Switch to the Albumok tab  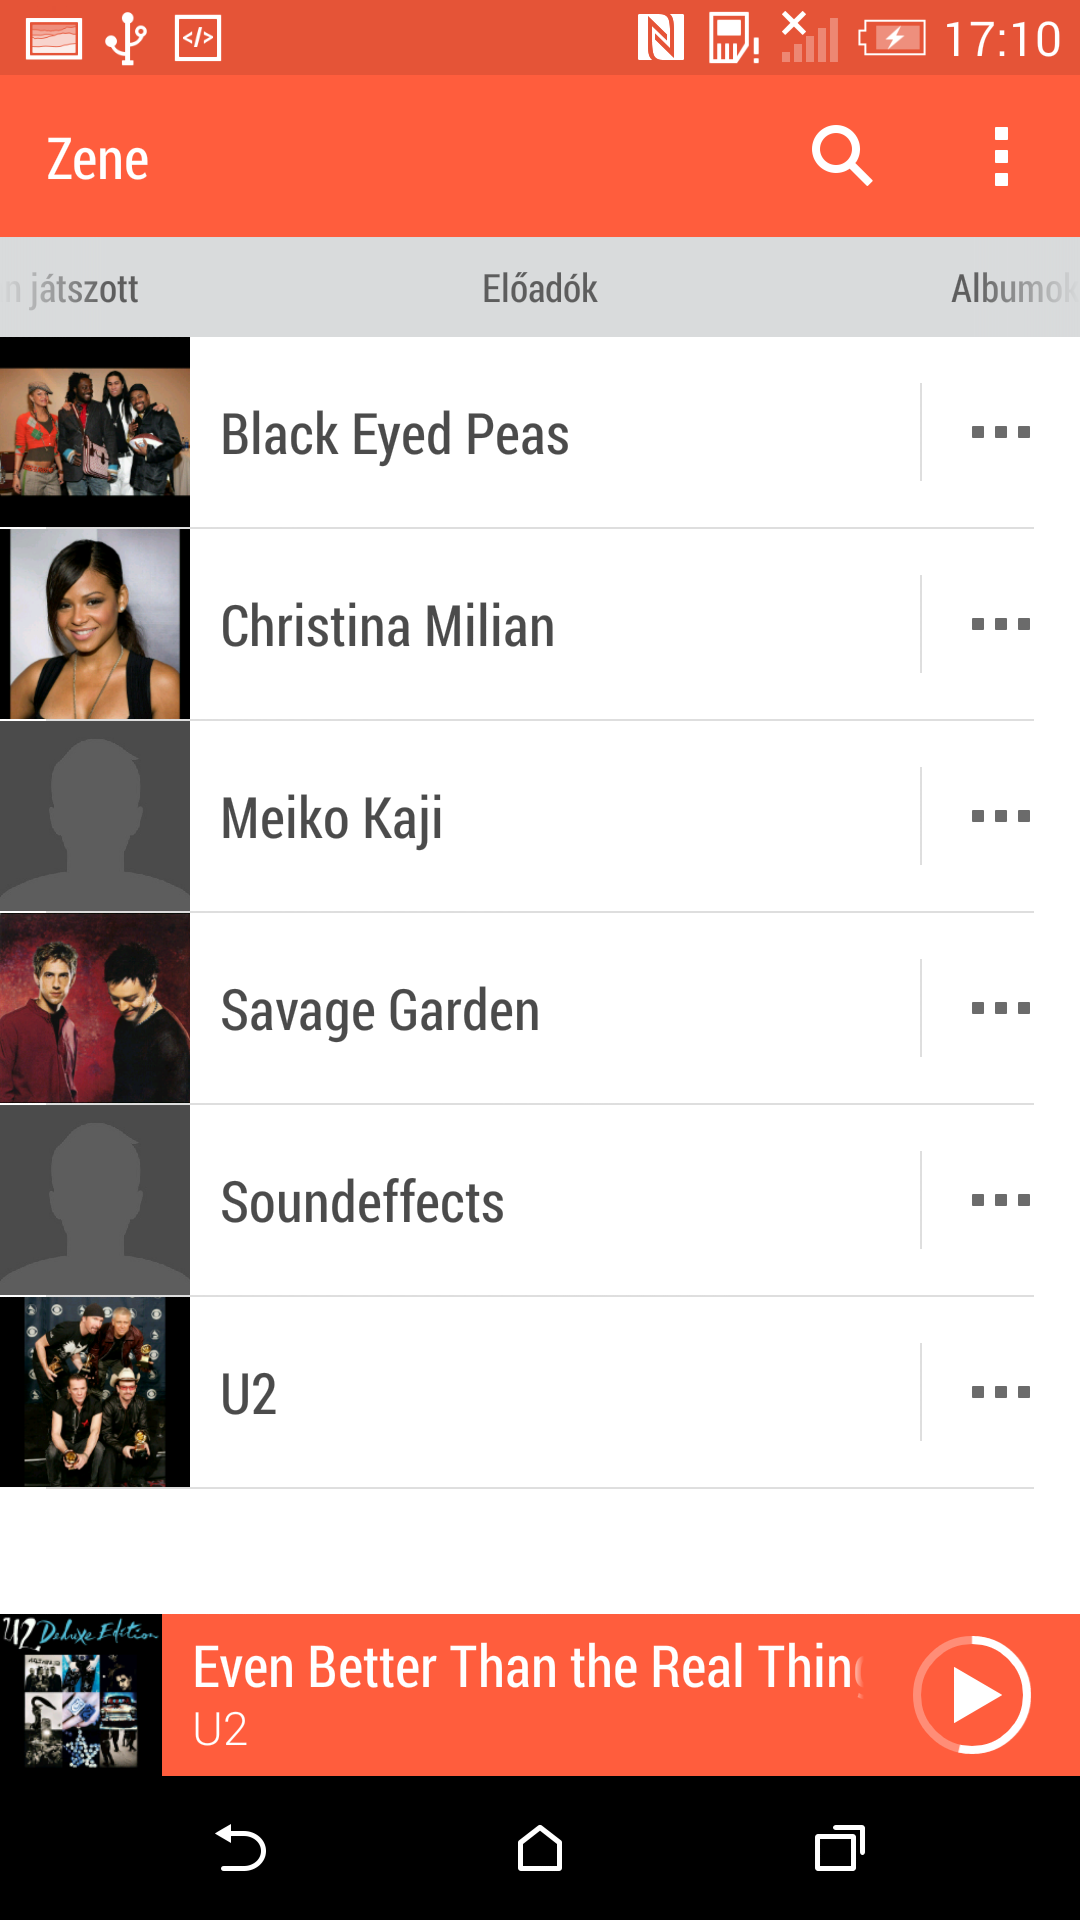pyautogui.click(x=1012, y=289)
